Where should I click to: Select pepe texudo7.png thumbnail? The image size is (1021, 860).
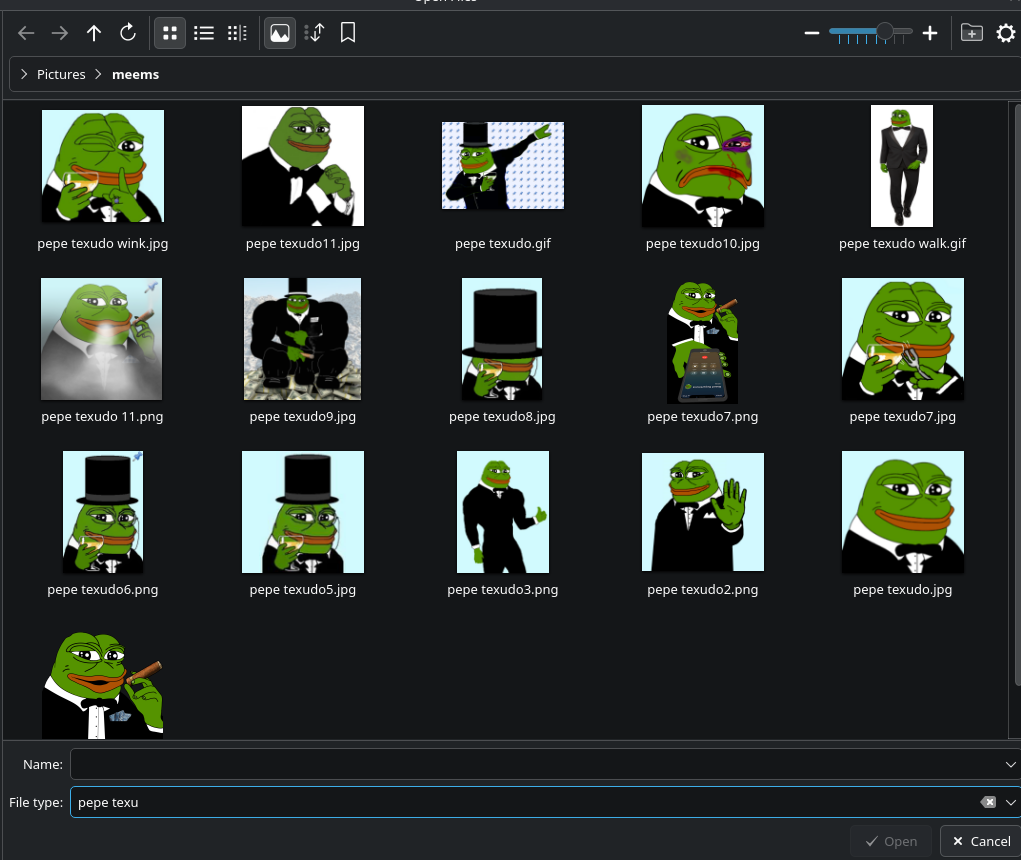[x=703, y=341]
